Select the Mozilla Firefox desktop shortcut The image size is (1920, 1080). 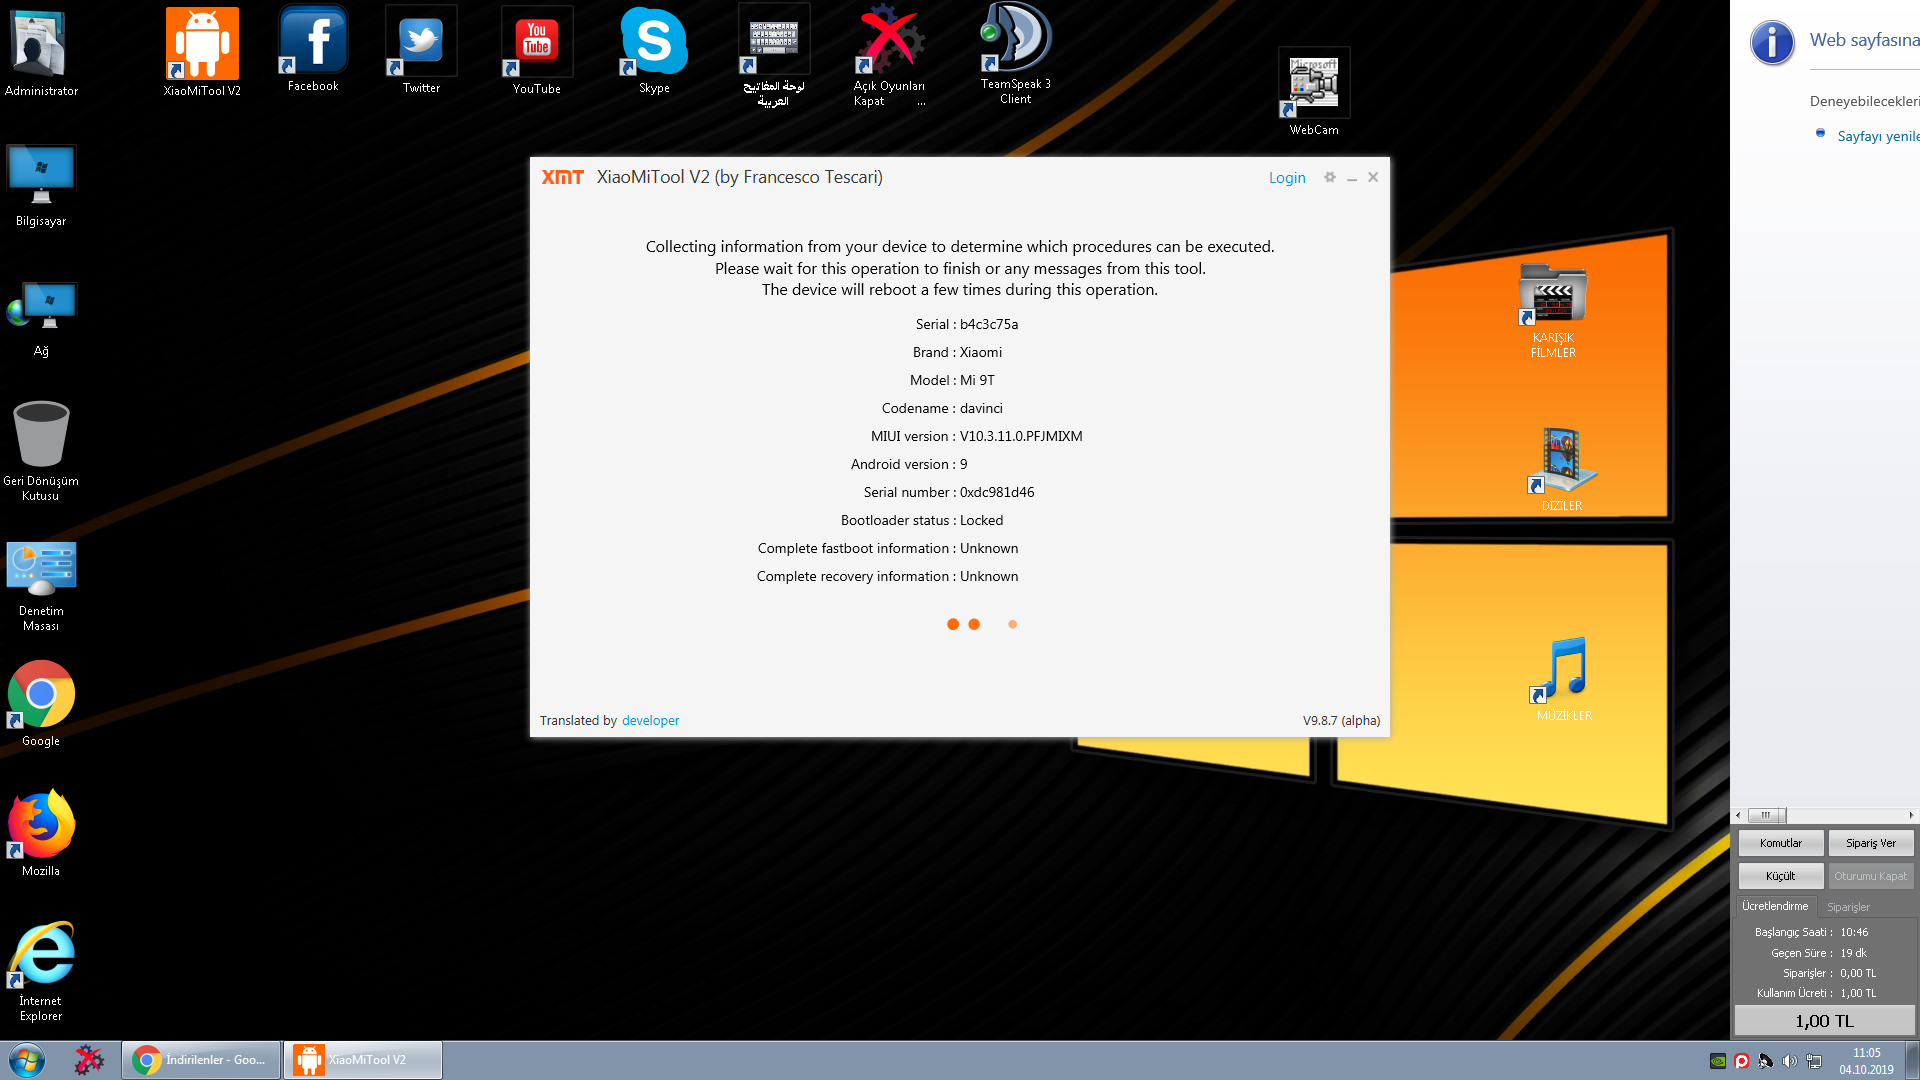tap(41, 834)
